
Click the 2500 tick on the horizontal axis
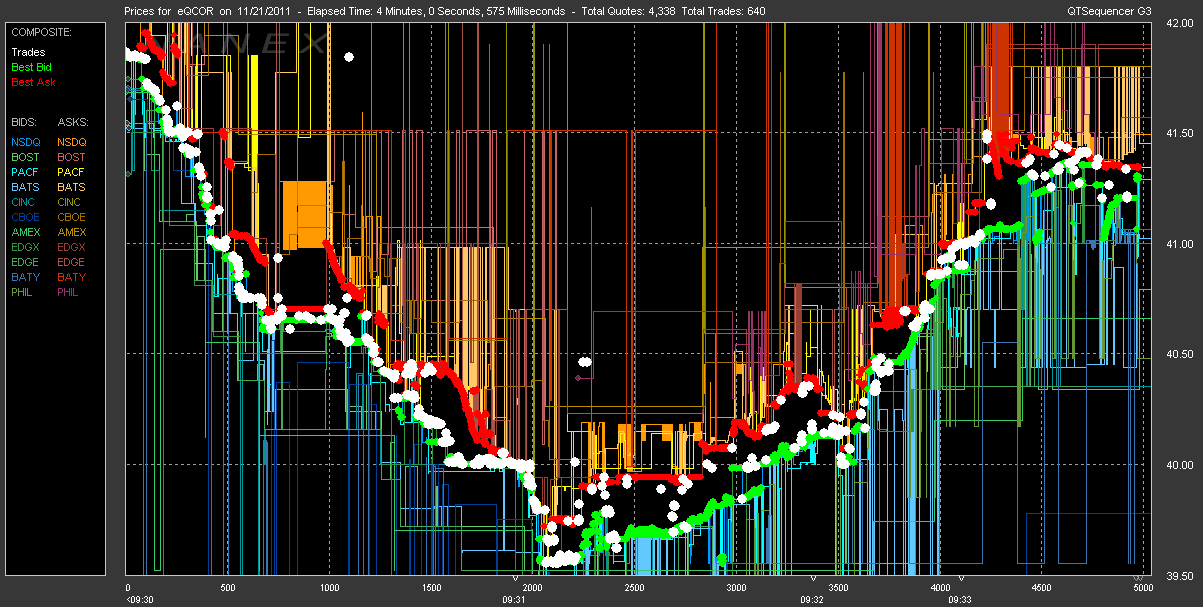[x=634, y=588]
